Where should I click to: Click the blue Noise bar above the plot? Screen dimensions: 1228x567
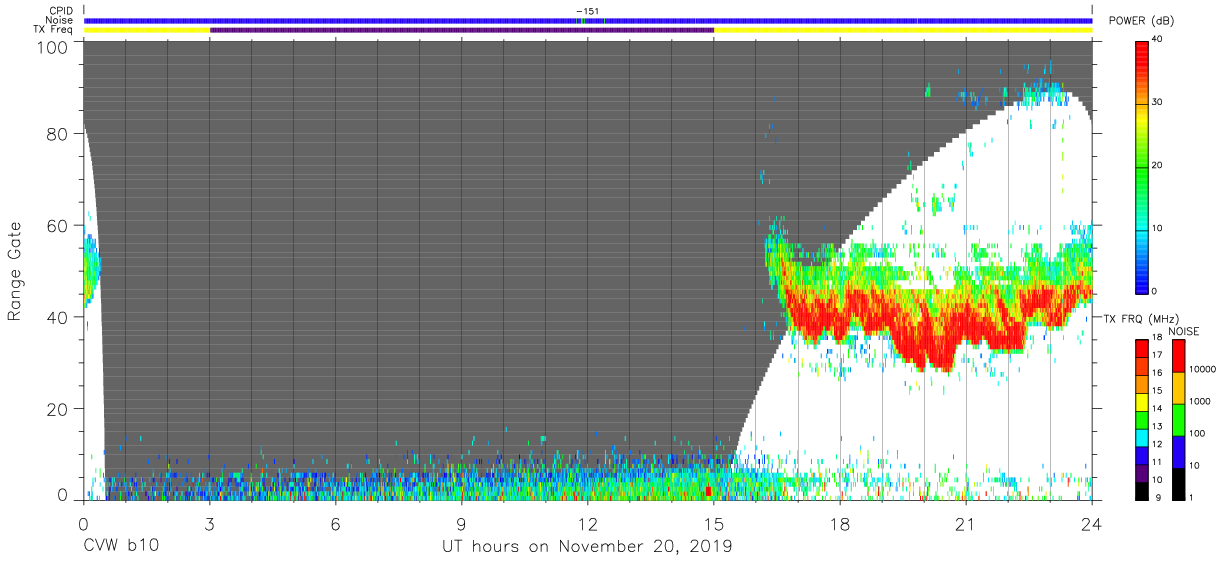point(587,20)
